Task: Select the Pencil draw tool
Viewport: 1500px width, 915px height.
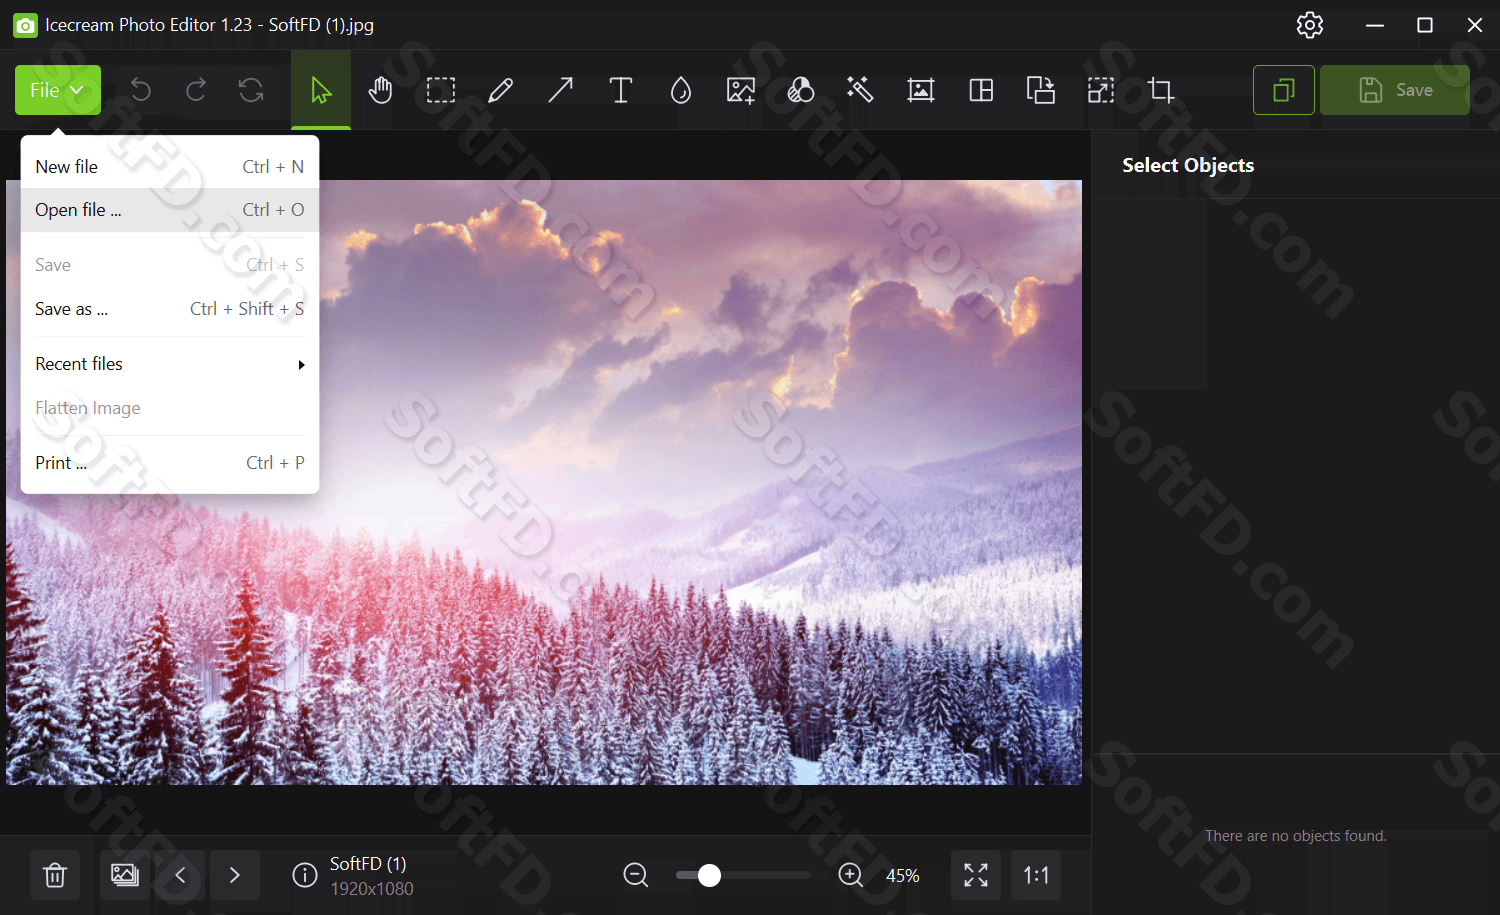Action: 500,90
